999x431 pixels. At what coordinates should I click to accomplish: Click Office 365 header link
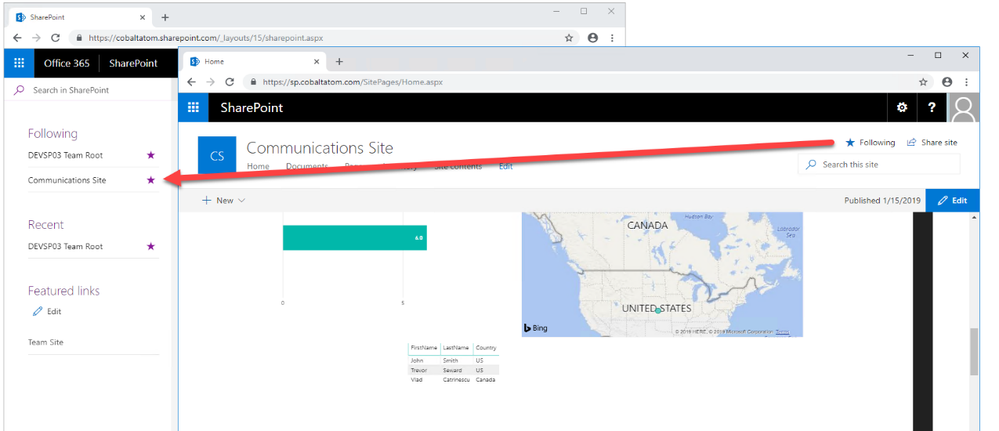(67, 63)
